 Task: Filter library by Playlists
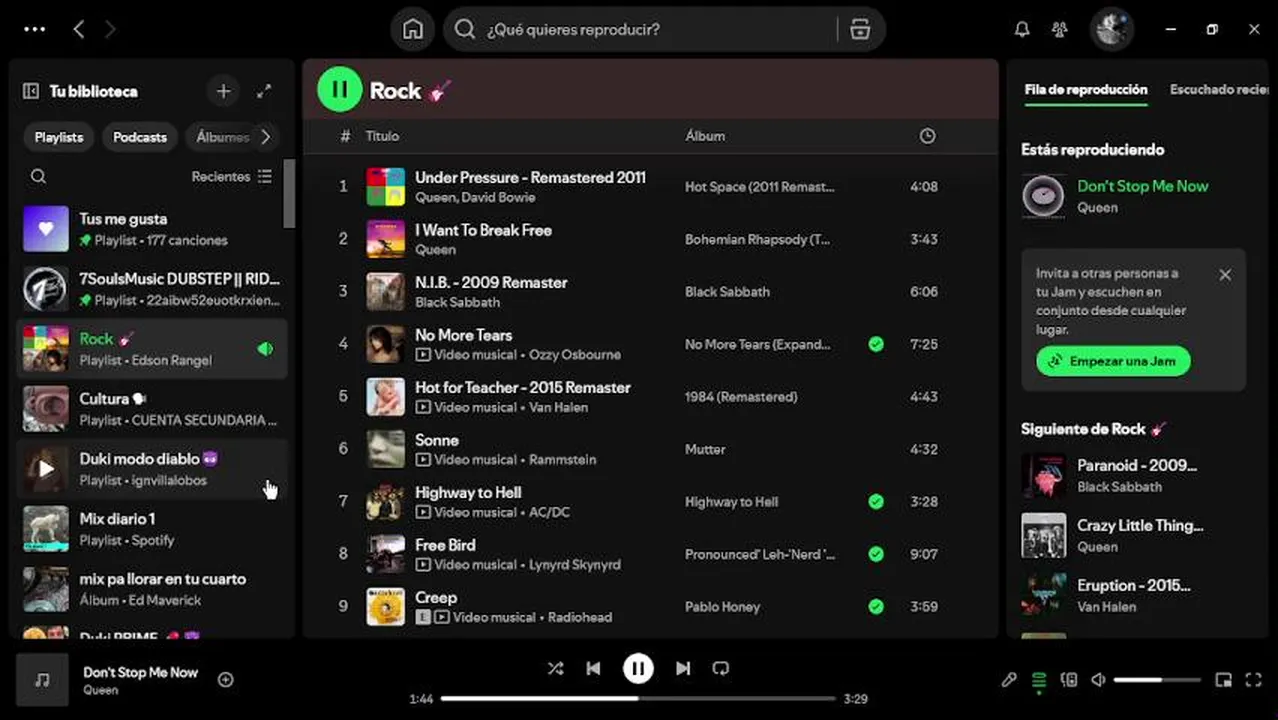[59, 137]
